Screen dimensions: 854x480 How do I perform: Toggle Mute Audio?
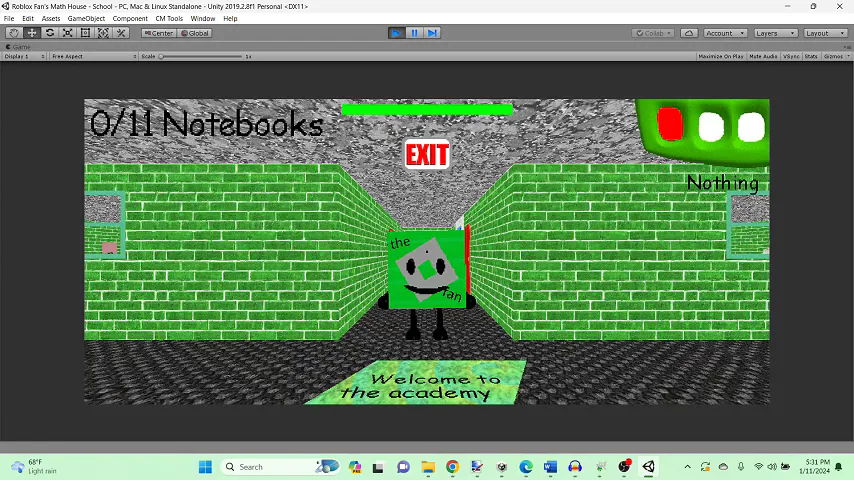click(x=762, y=56)
